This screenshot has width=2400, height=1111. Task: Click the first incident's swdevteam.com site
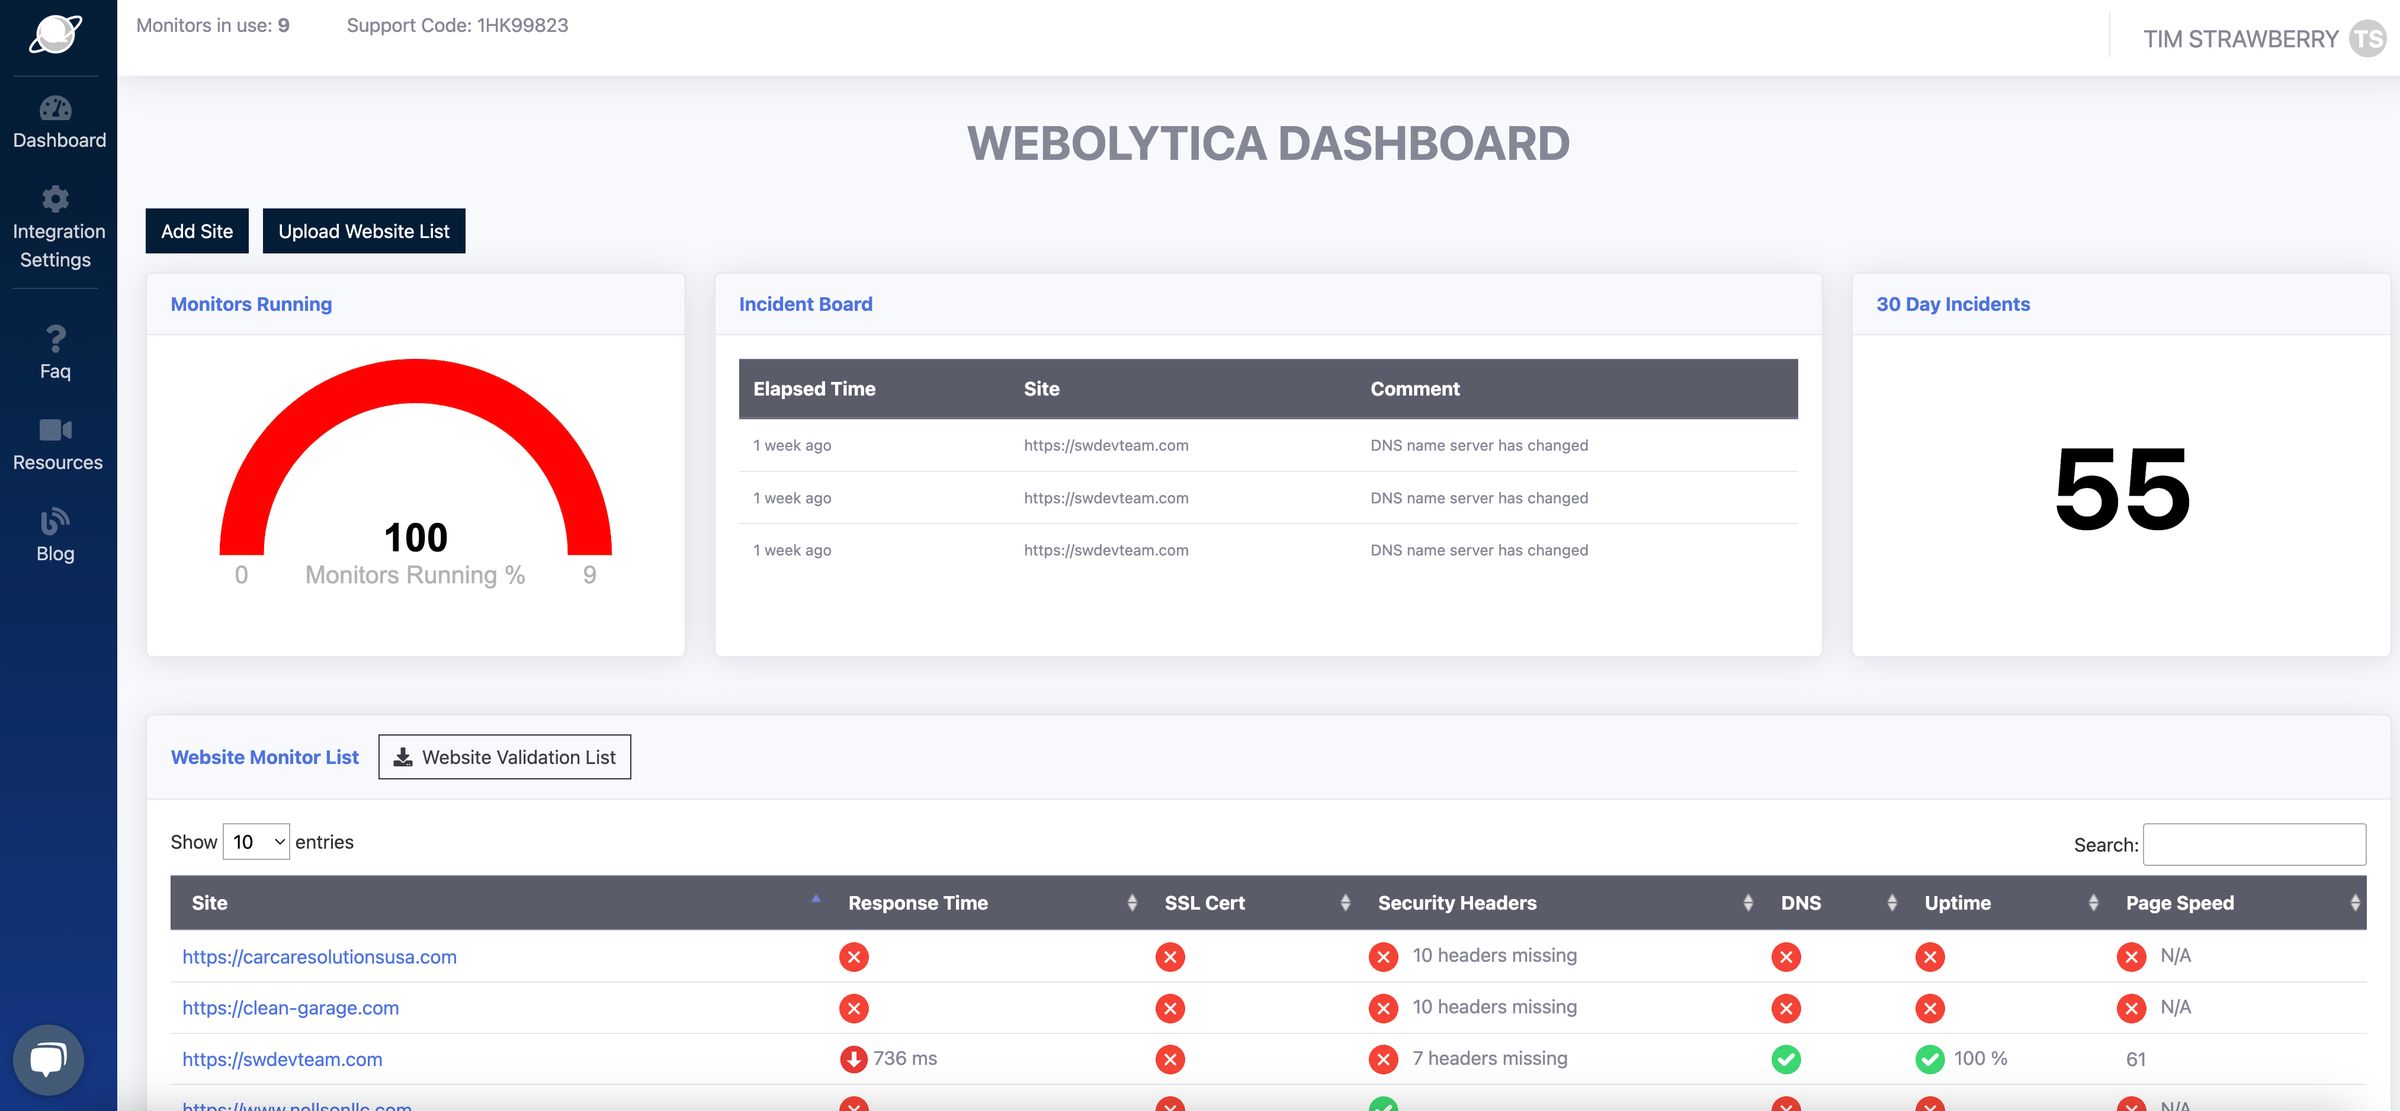click(1106, 445)
